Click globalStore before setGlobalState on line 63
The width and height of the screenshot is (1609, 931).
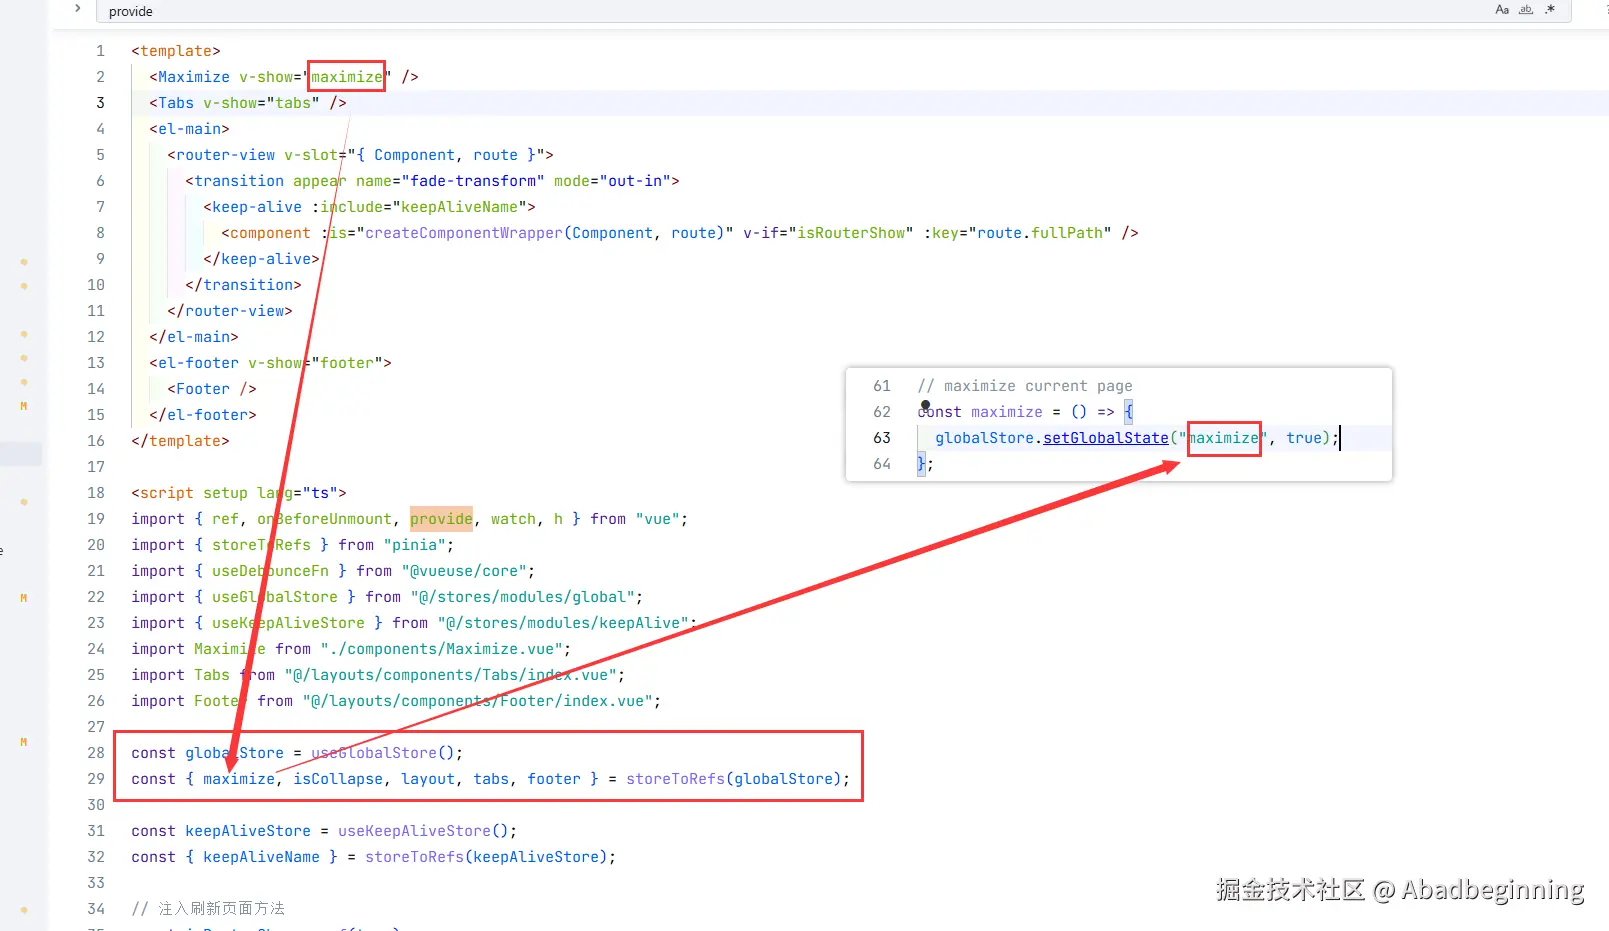984,438
